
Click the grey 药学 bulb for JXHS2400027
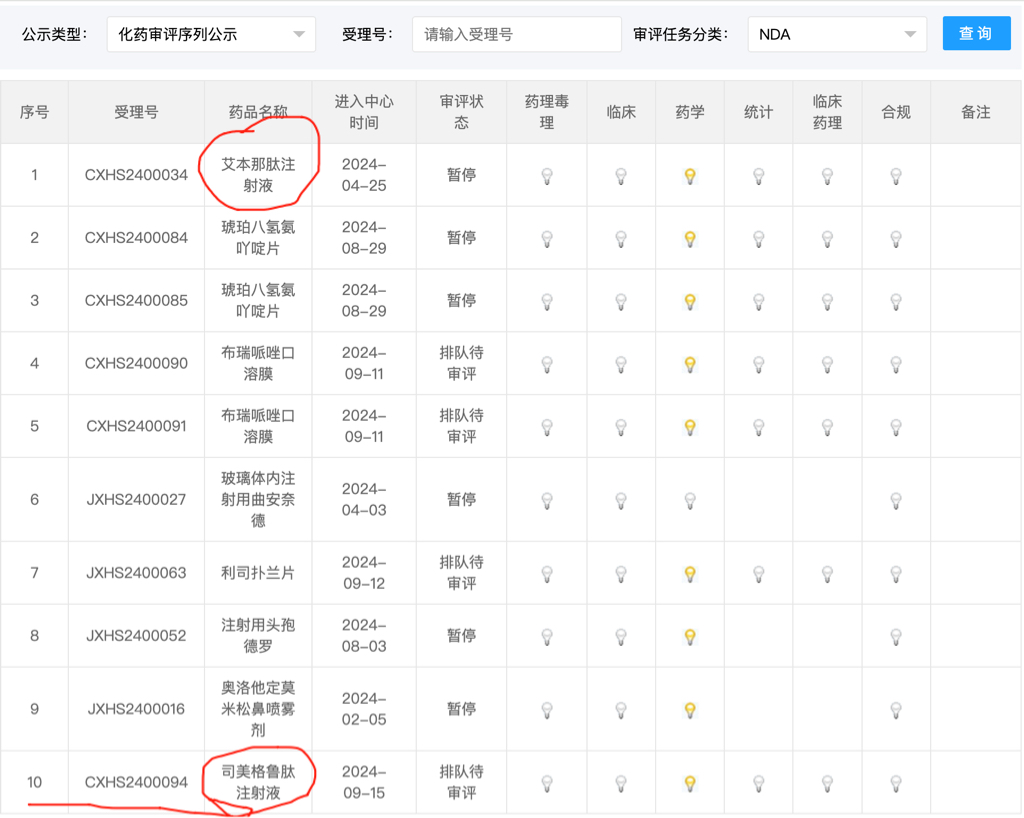point(690,501)
